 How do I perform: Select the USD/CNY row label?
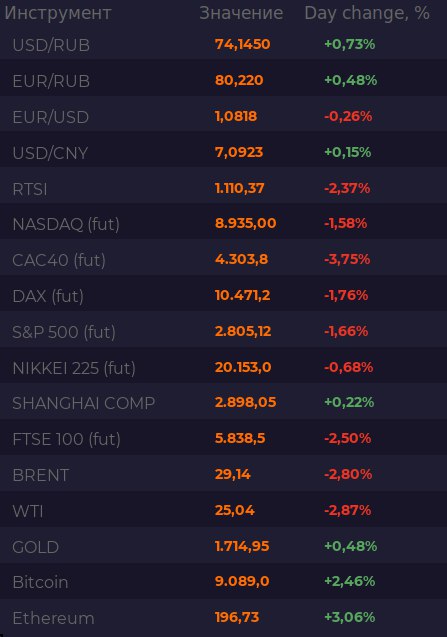click(x=50, y=153)
